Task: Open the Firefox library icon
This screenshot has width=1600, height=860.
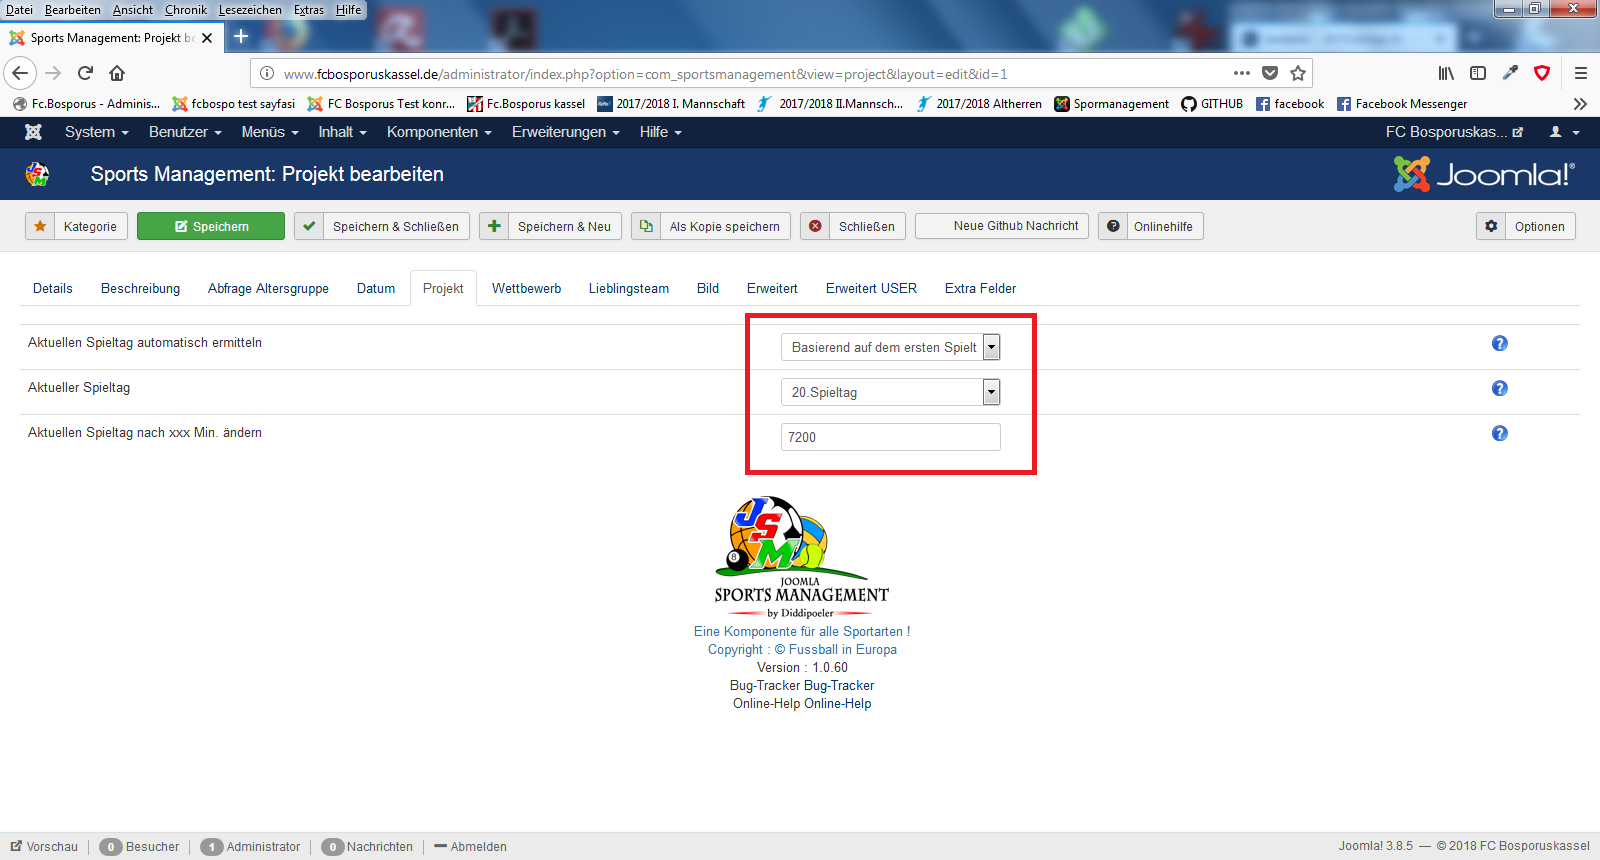Action: point(1446,73)
